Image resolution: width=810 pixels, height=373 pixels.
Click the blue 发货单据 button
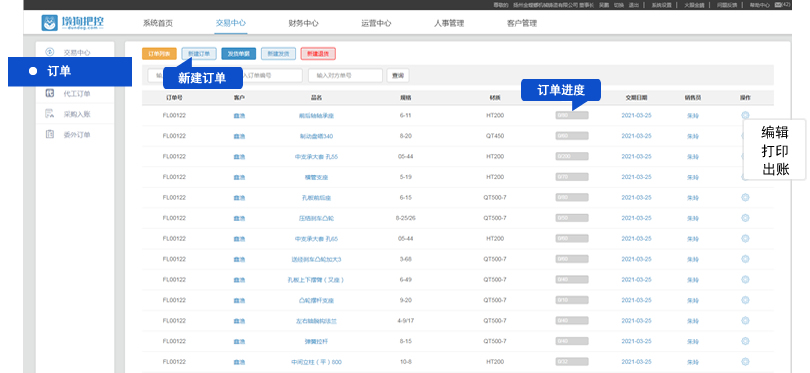point(239,54)
